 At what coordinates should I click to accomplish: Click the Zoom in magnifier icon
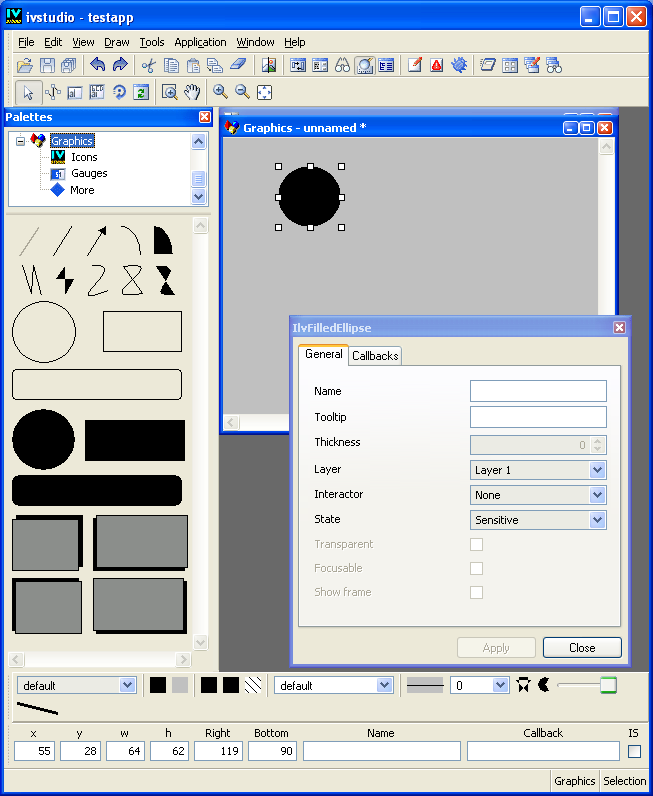click(220, 92)
